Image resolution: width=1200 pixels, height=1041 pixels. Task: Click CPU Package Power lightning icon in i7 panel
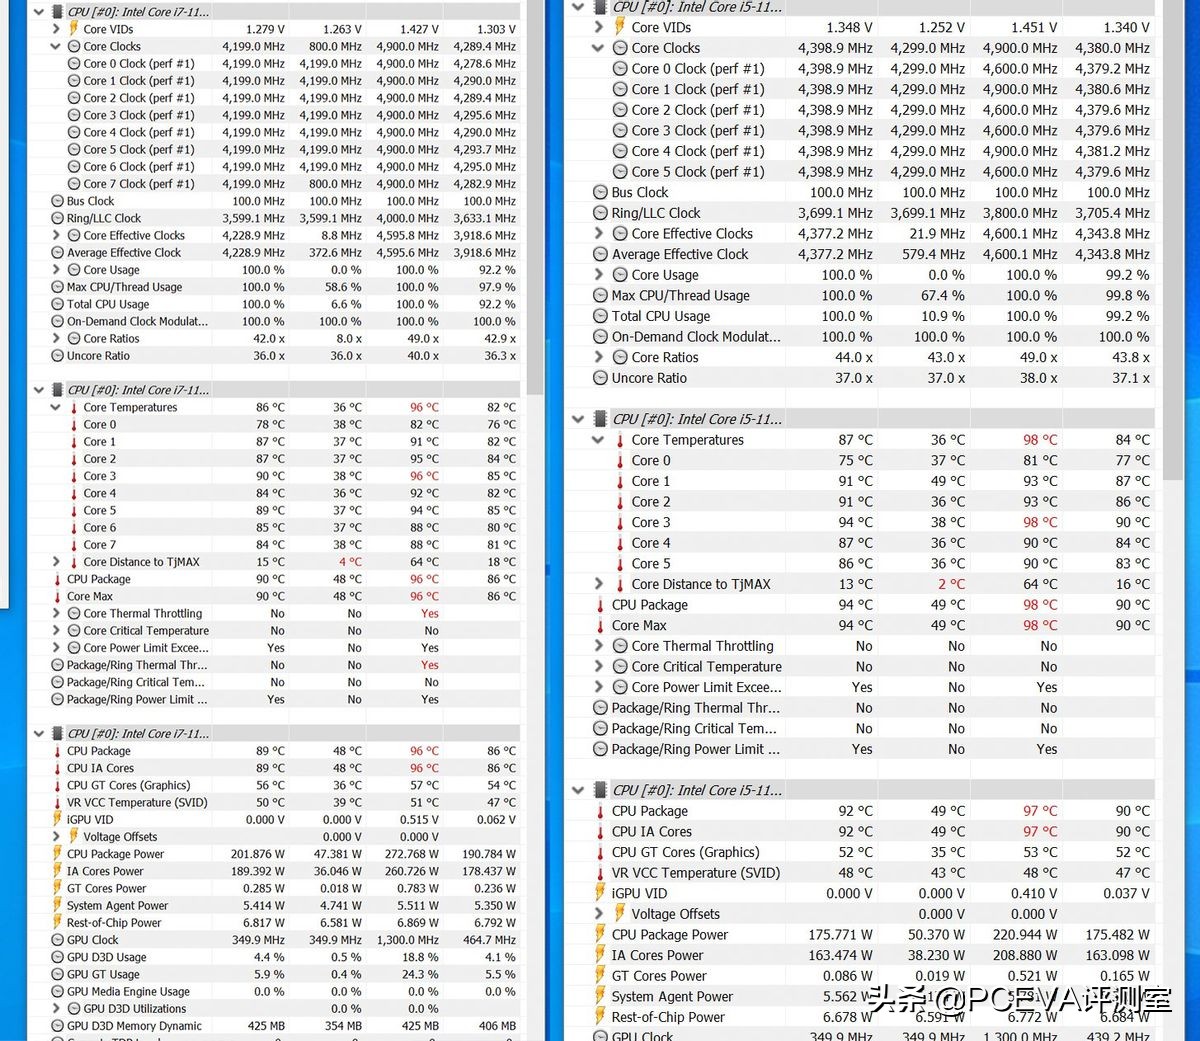tap(58, 854)
